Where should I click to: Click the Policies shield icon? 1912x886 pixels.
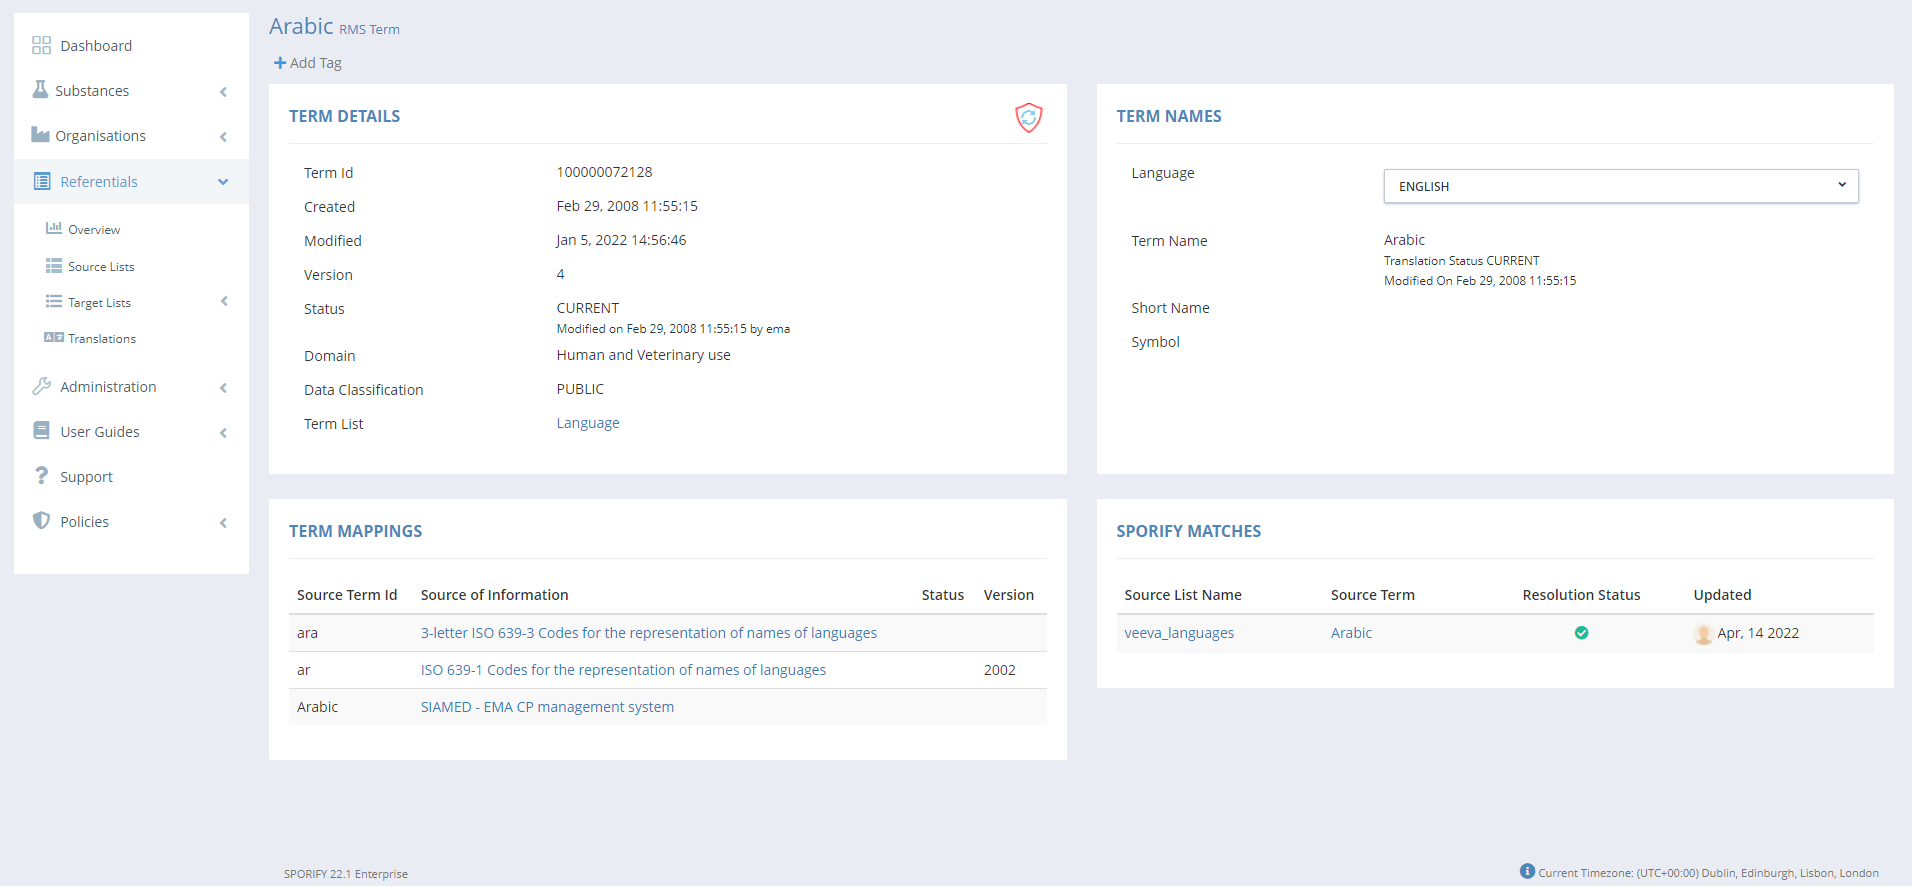(x=41, y=521)
